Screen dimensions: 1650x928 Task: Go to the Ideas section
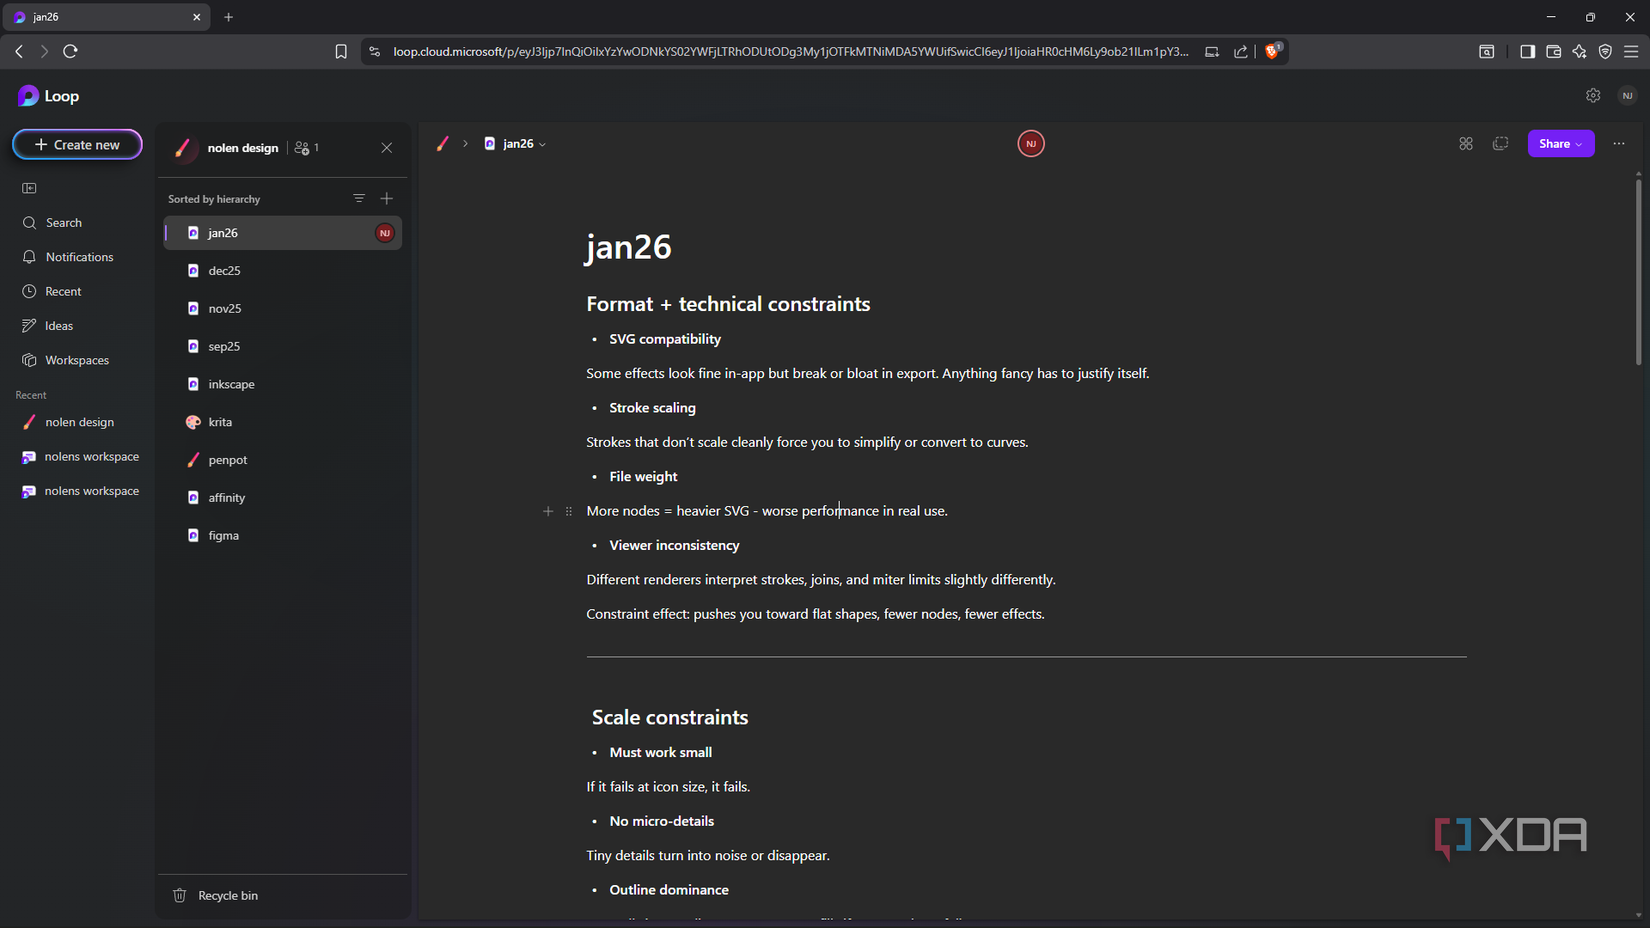(x=58, y=326)
